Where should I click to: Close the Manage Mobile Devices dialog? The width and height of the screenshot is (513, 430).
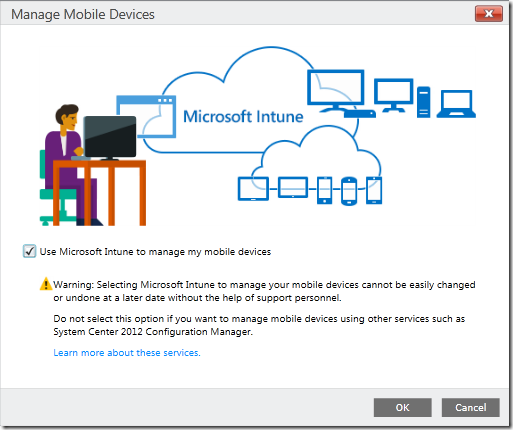point(489,14)
